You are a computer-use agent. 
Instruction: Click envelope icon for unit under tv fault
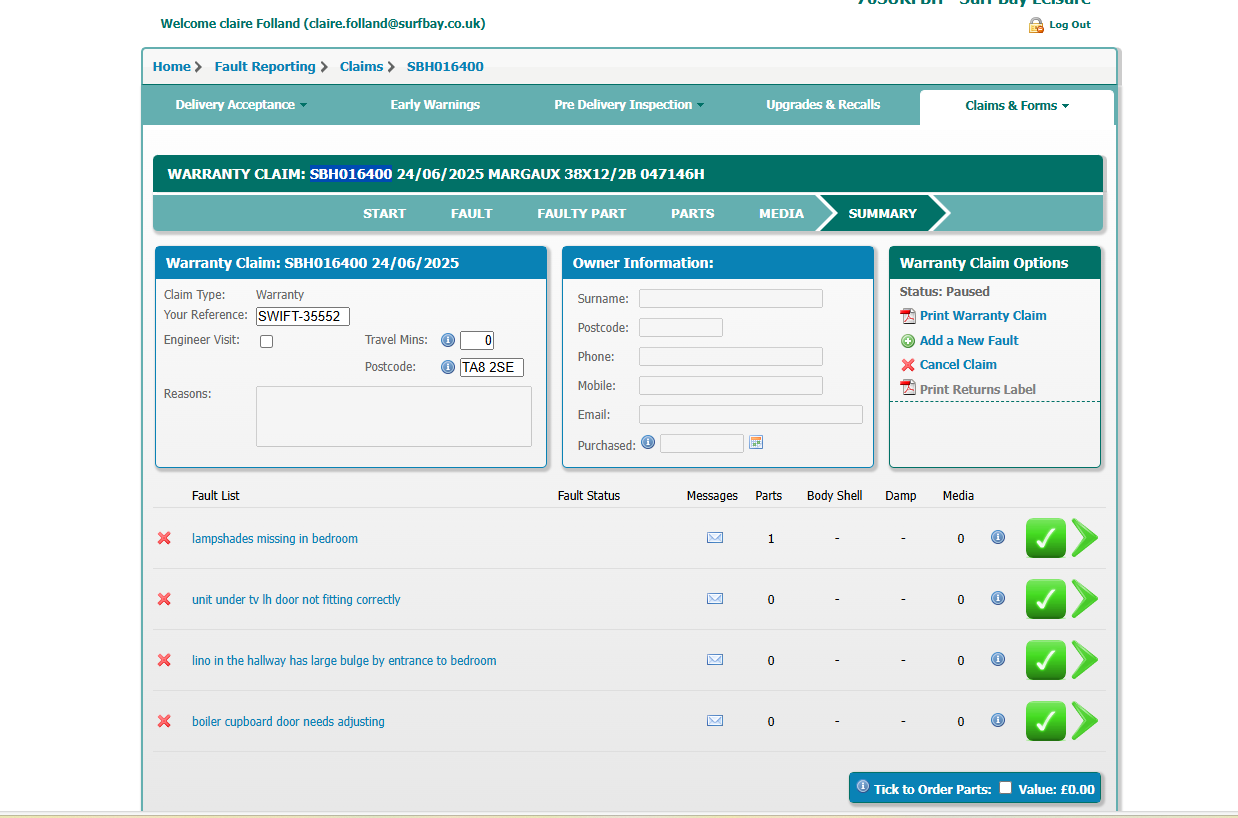pos(715,599)
